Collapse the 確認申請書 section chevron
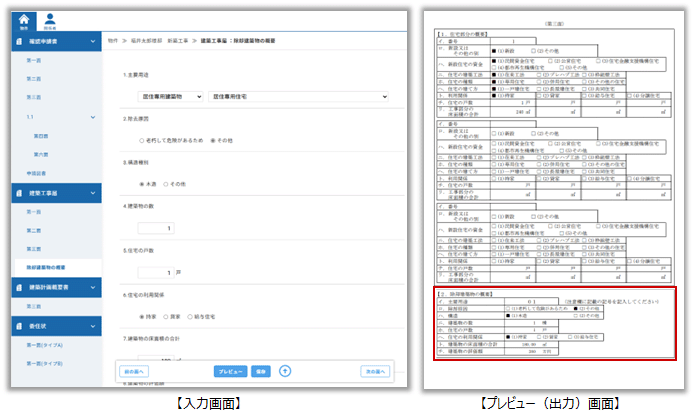Viewport: 694px width, 419px height. (93, 41)
